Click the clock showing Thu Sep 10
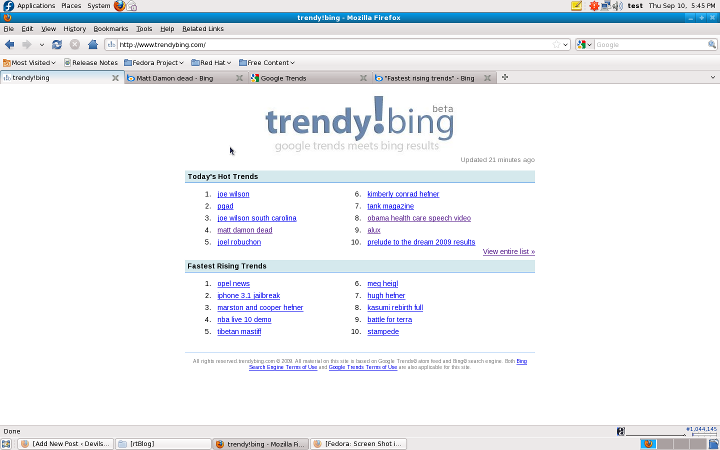Image resolution: width=720 pixels, height=450 pixels. click(682, 6)
